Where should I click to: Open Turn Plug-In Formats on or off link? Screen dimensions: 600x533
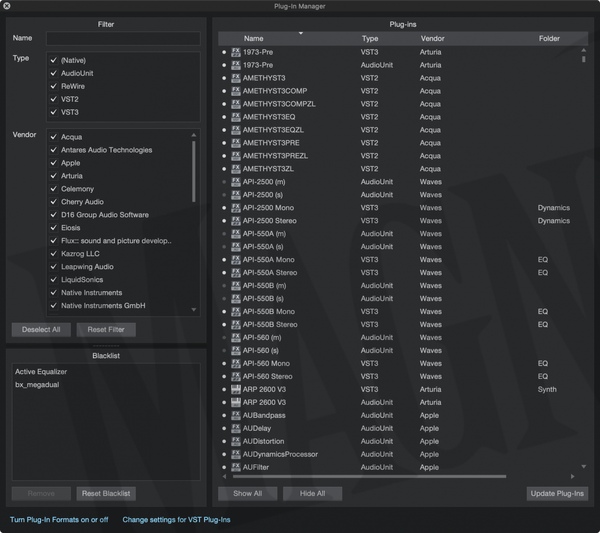[x=59, y=520]
